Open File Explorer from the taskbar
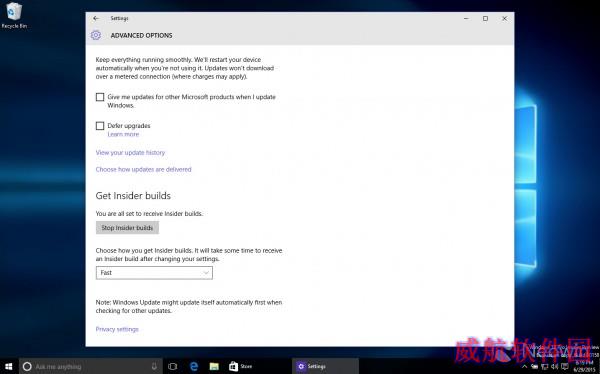Screen dimensions: 600x374 pos(214,366)
